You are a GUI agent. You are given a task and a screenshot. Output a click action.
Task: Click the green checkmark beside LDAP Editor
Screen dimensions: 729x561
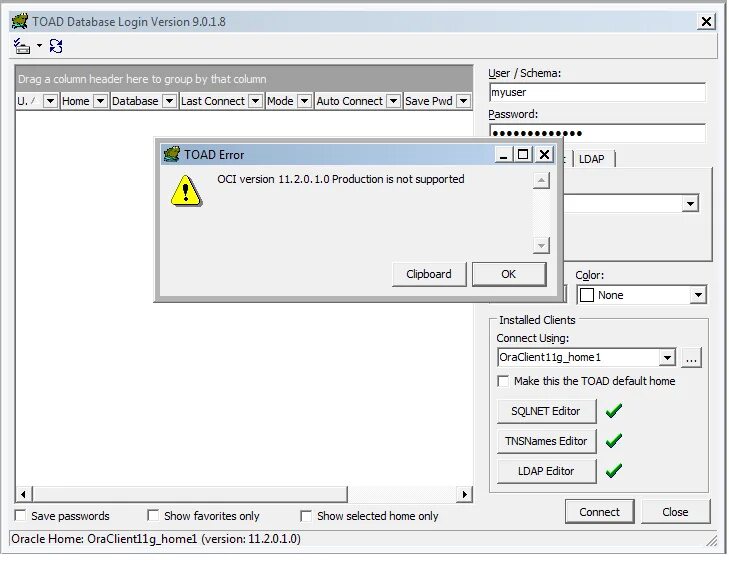pos(614,470)
